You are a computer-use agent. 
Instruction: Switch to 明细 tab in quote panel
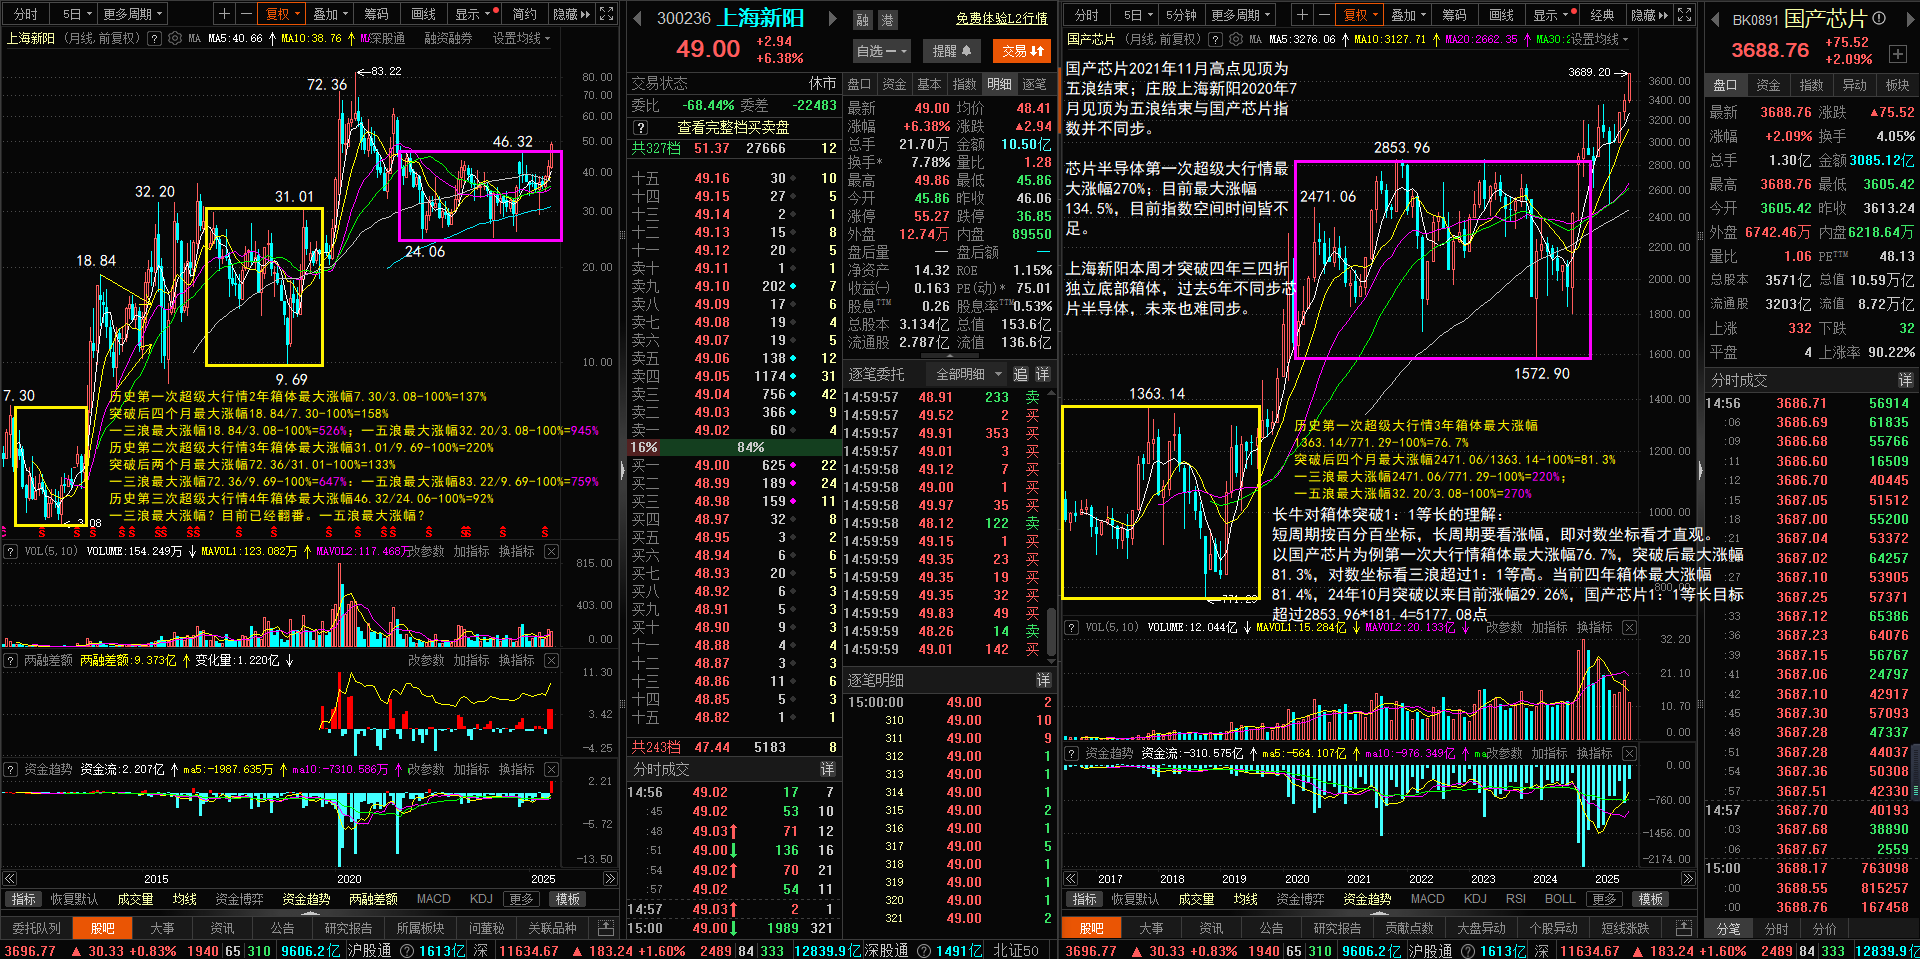(1000, 84)
